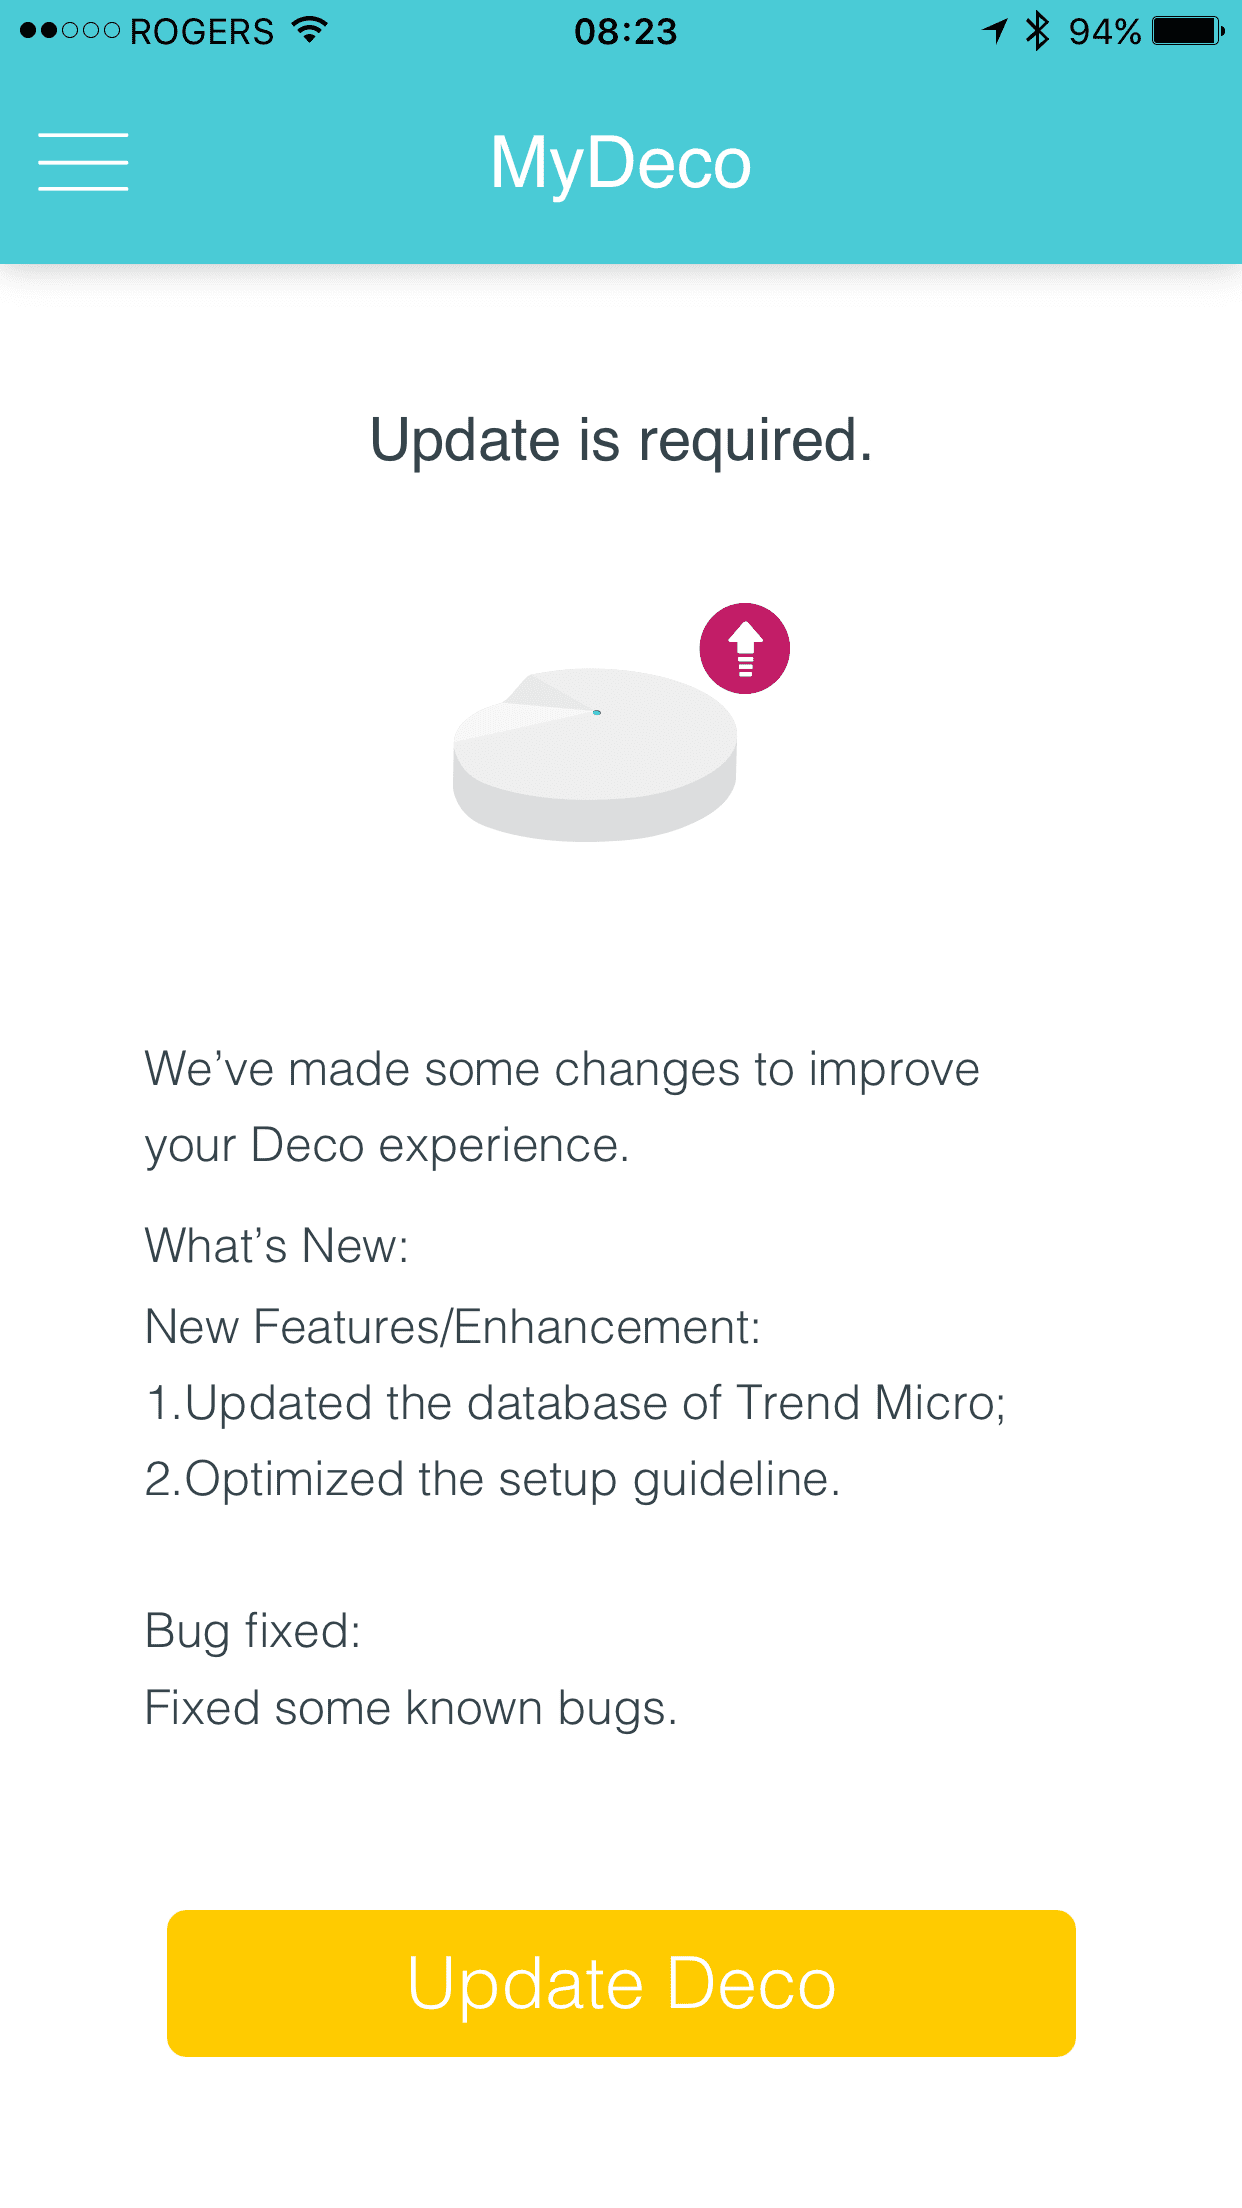Viewport: 1242px width, 2208px height.
Task: Tap the "Update is required." heading
Action: coord(621,440)
